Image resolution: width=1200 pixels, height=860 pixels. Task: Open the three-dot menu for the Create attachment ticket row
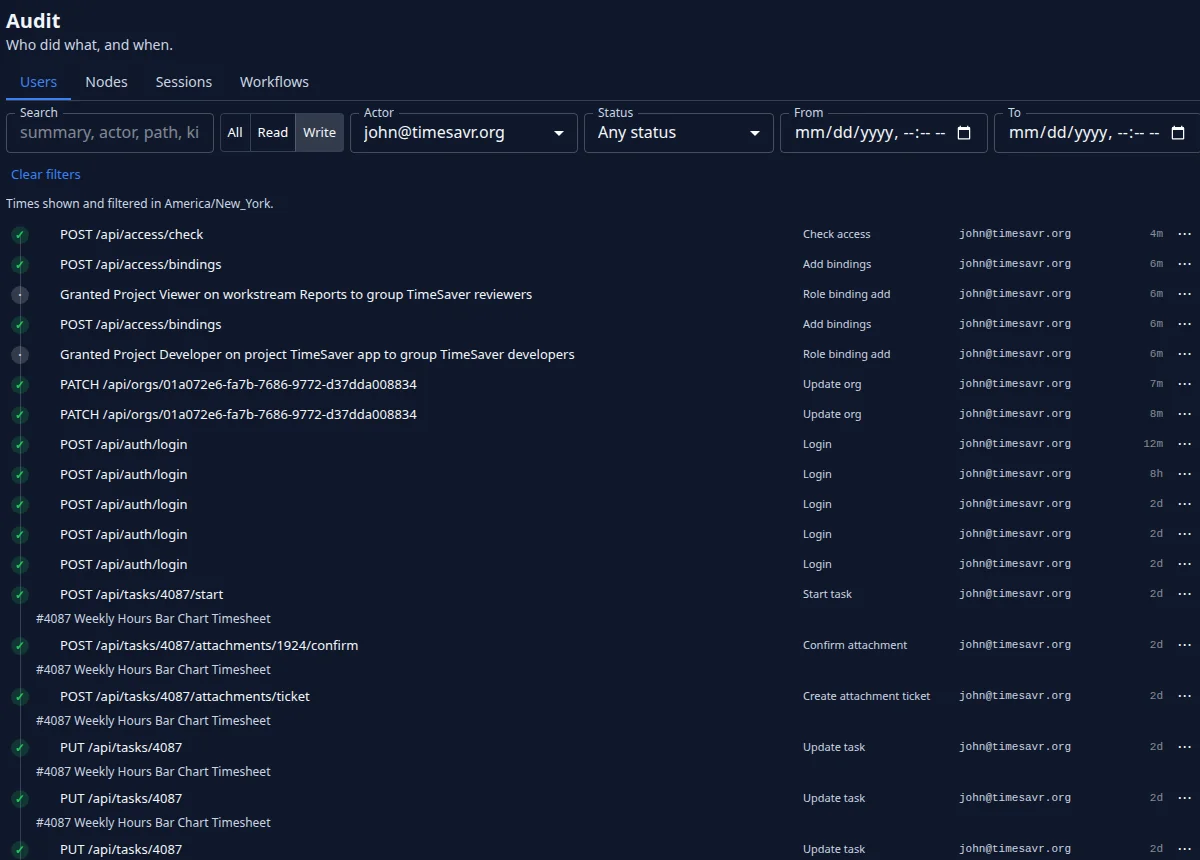pos(1185,696)
